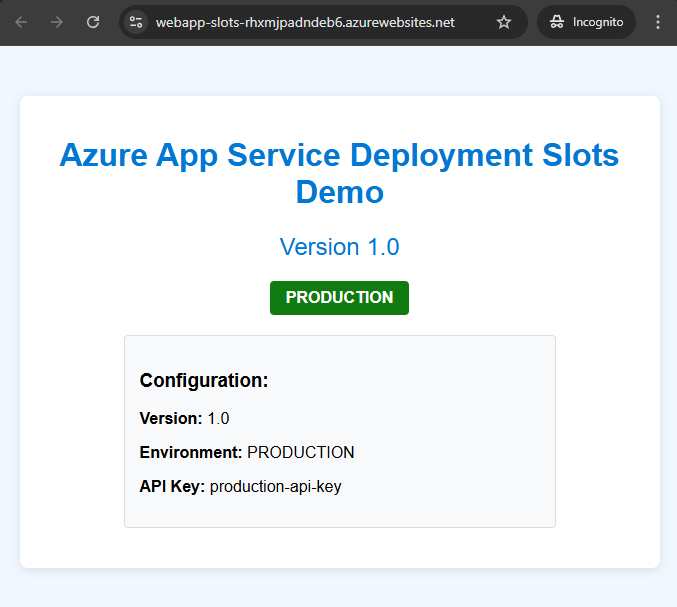Click the 'Version: 1.0' configuration row

[184, 418]
